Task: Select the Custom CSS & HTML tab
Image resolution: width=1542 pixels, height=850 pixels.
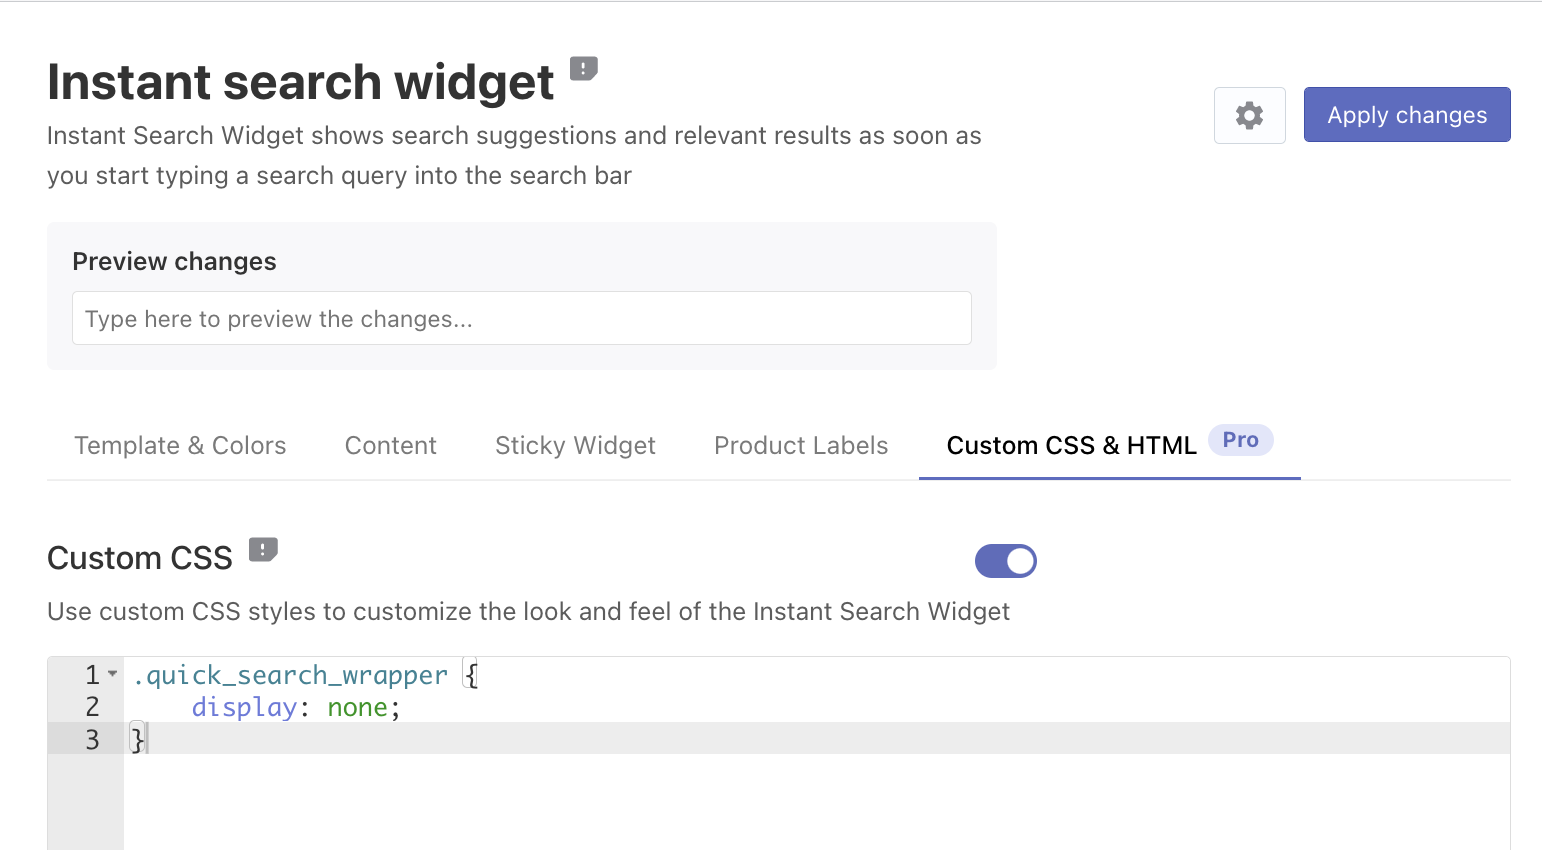Action: point(1071,445)
